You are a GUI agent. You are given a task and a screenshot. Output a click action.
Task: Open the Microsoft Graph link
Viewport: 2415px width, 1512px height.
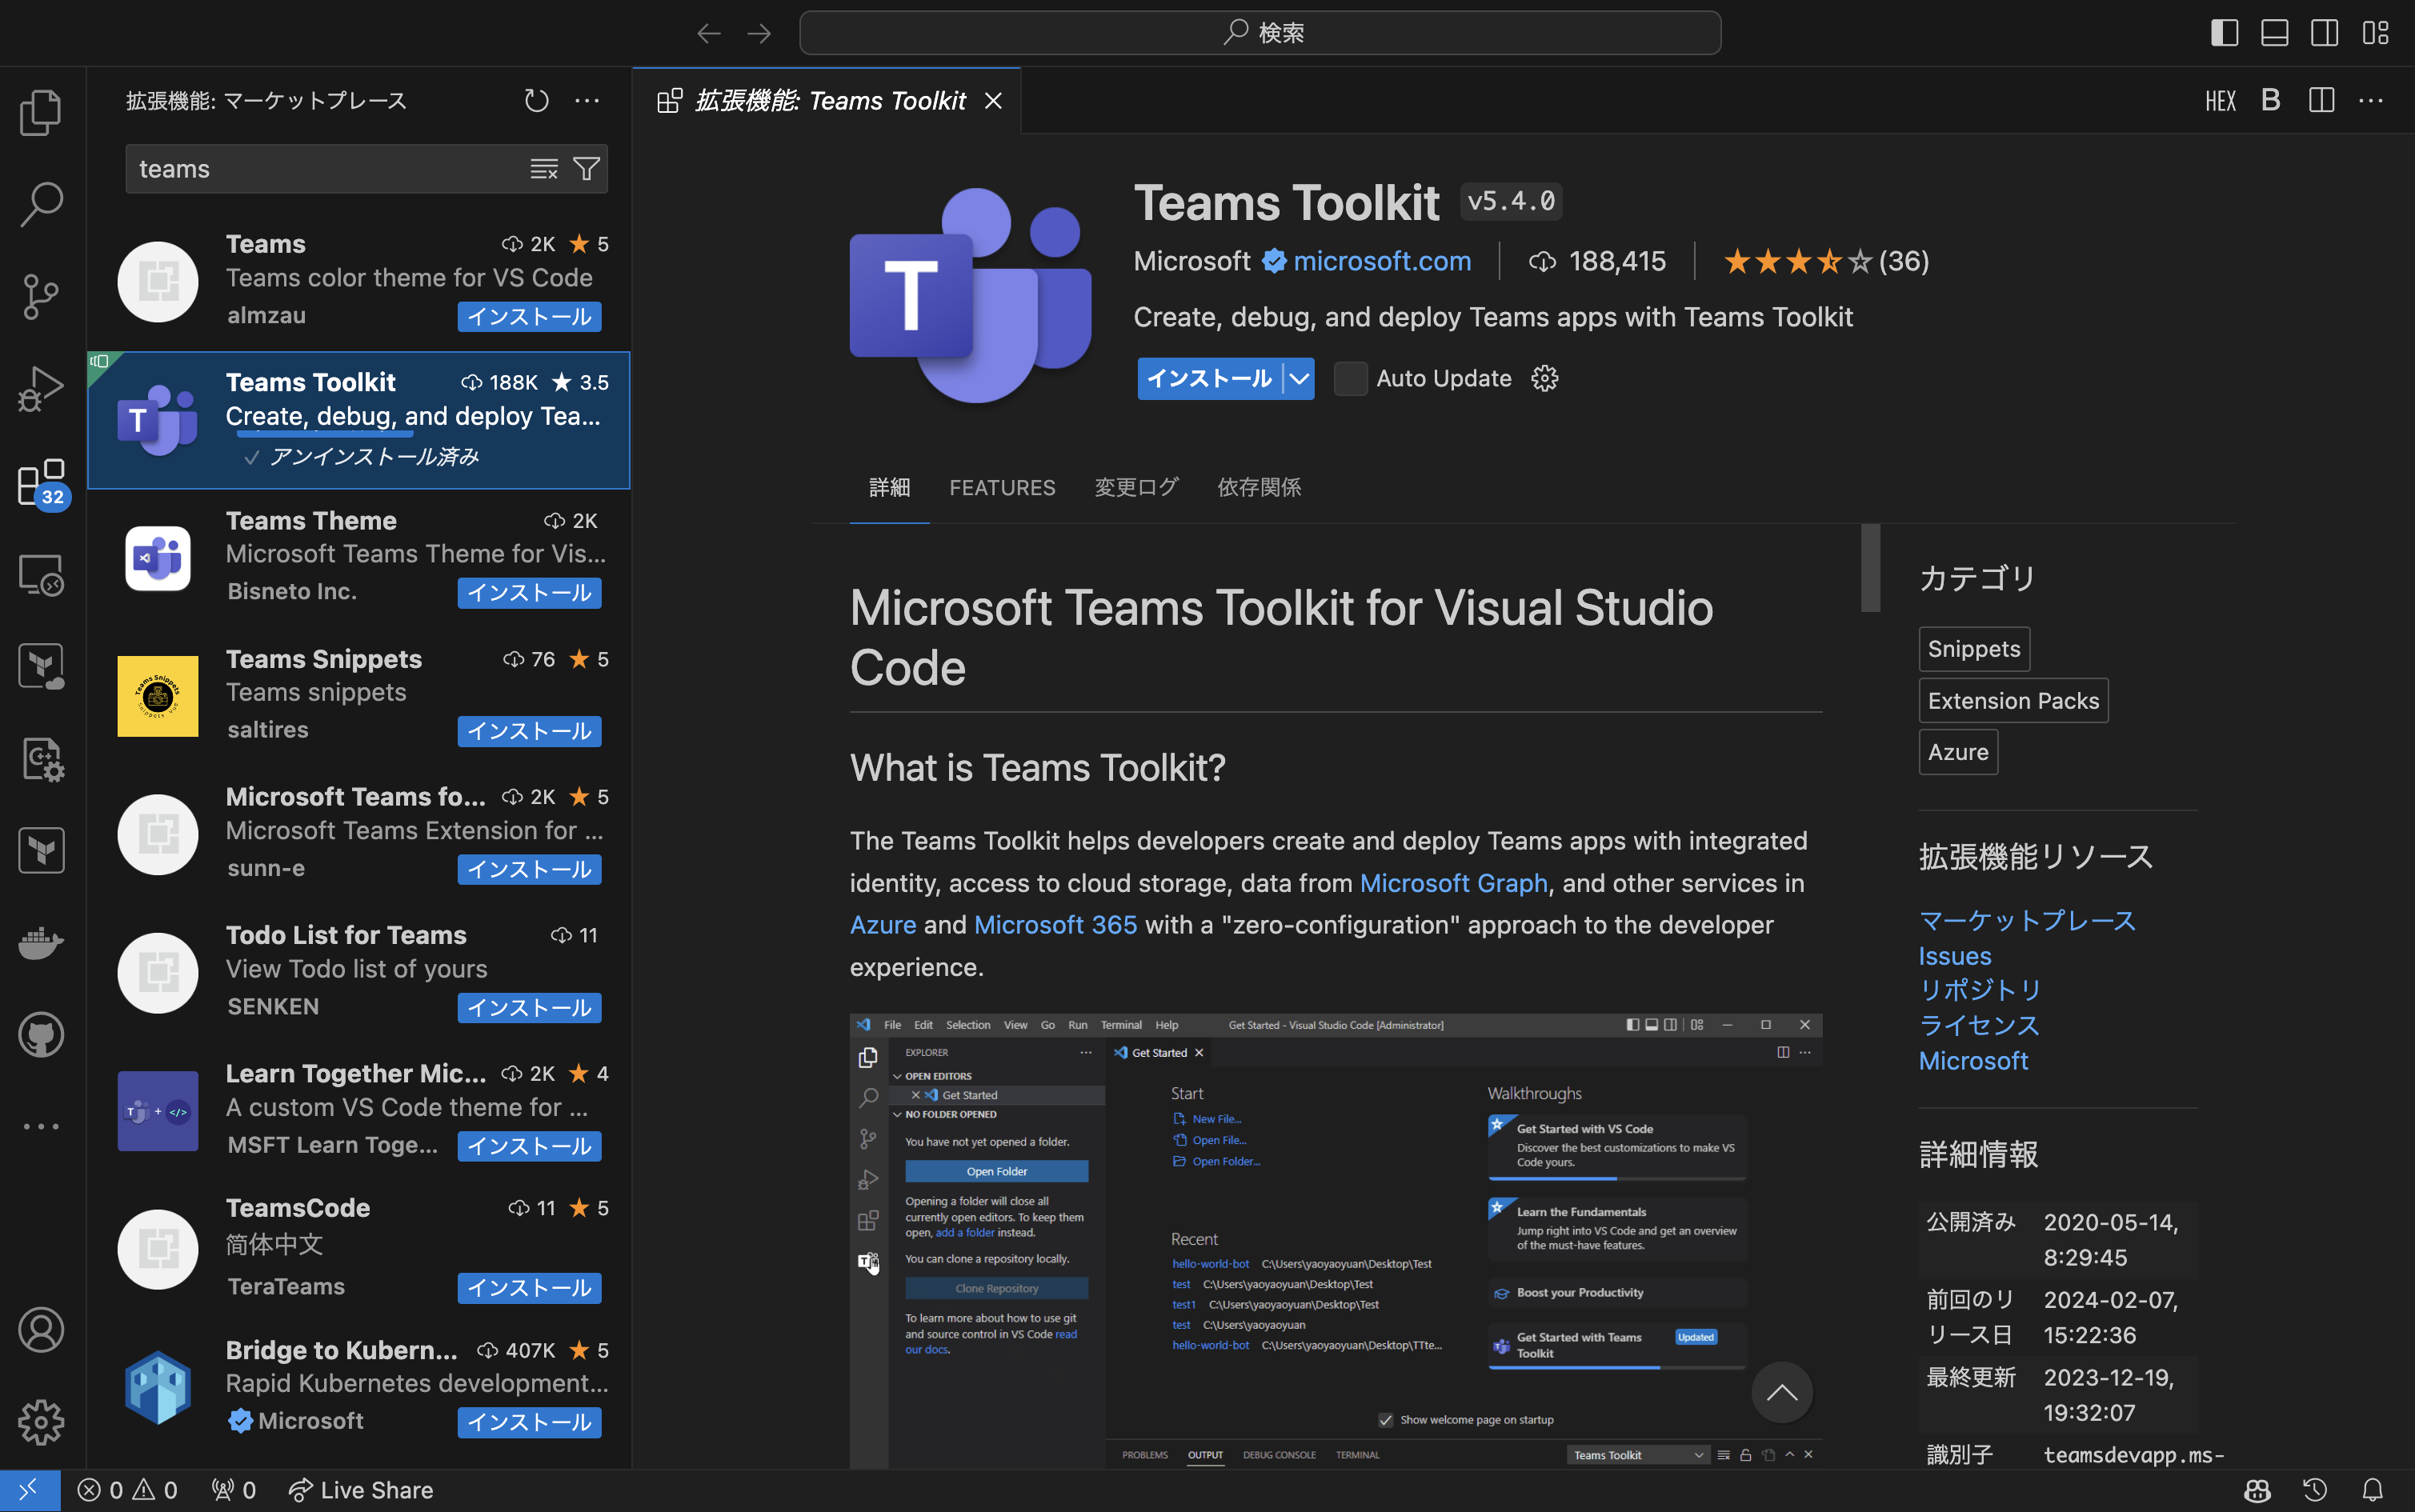[x=1453, y=883]
